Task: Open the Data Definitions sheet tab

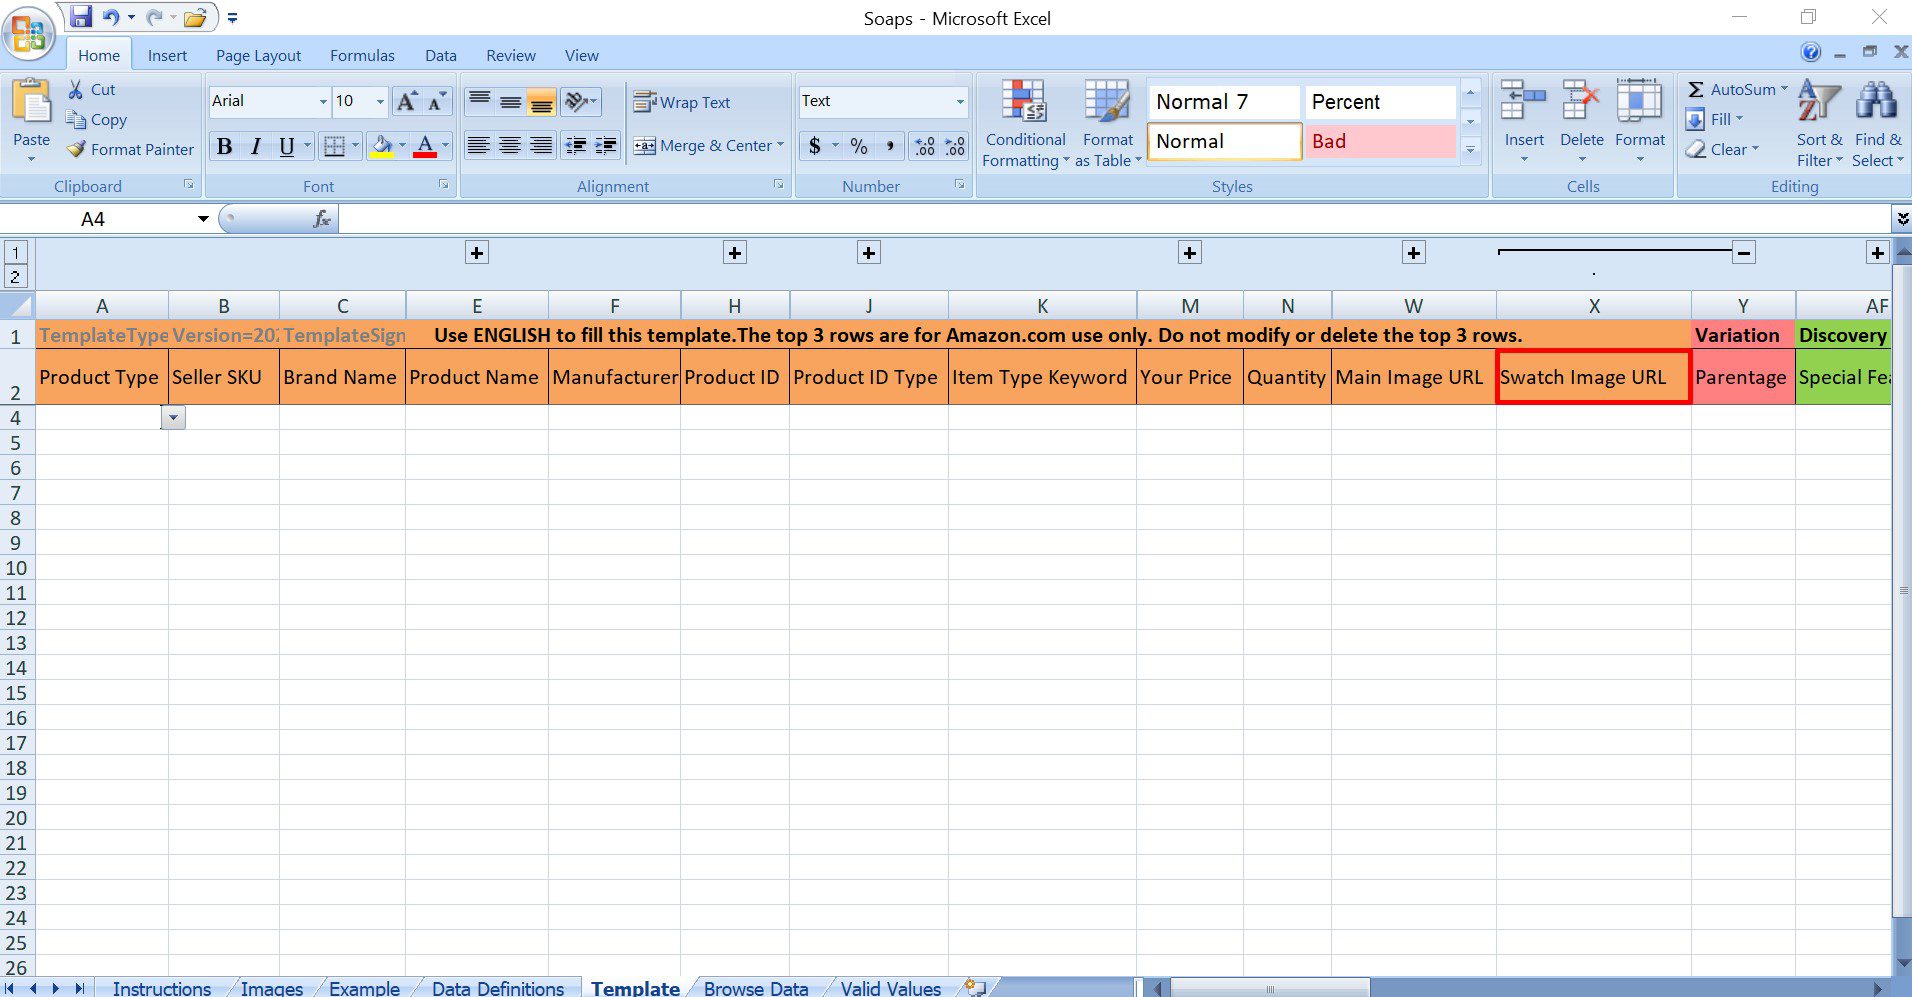Action: point(498,988)
